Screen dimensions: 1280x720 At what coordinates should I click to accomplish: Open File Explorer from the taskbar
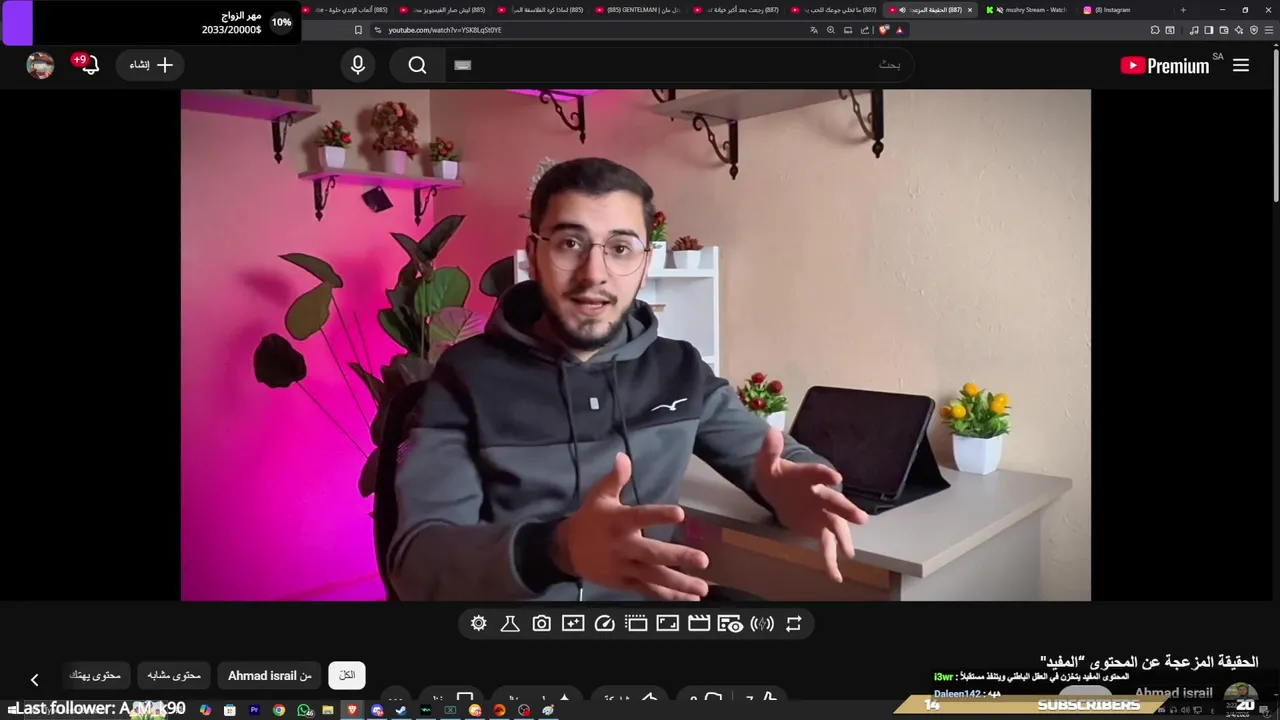(328, 710)
